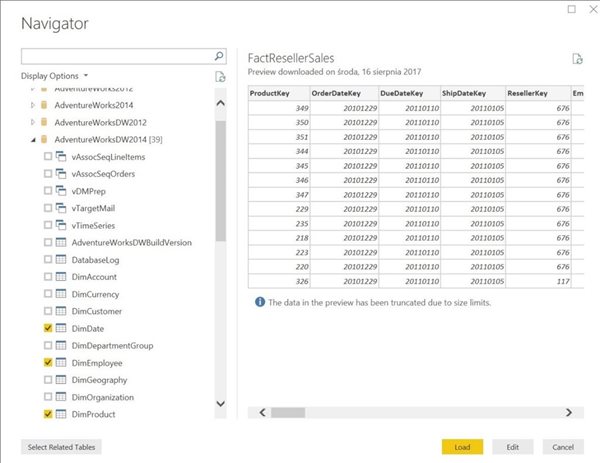This screenshot has height=463, width=600.
Task: Click the tree scroll down arrow
Action: coord(220,403)
